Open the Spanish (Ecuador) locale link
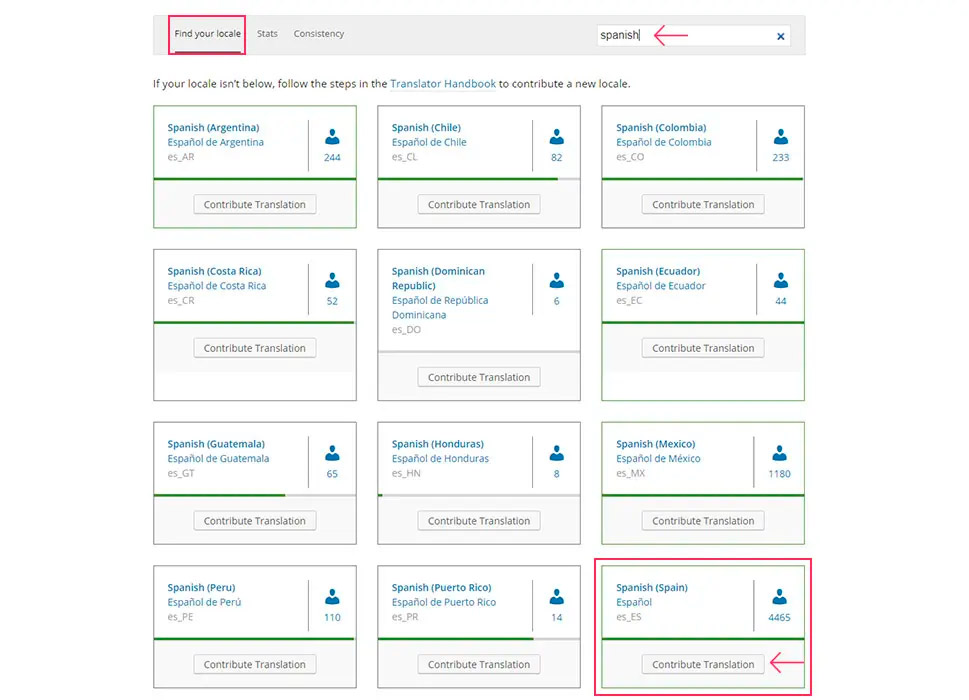 [657, 271]
